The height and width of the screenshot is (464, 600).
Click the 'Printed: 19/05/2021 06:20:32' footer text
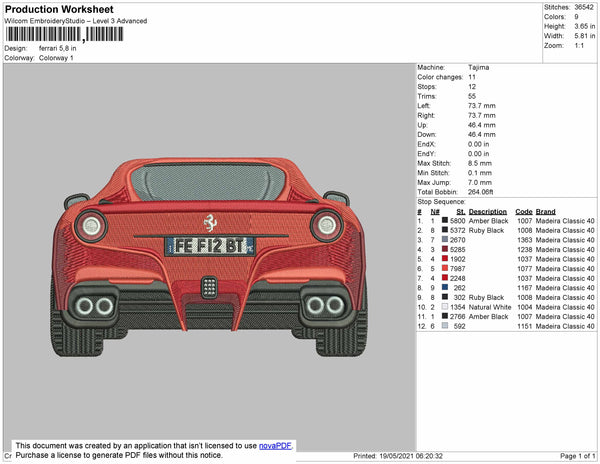pyautogui.click(x=398, y=456)
